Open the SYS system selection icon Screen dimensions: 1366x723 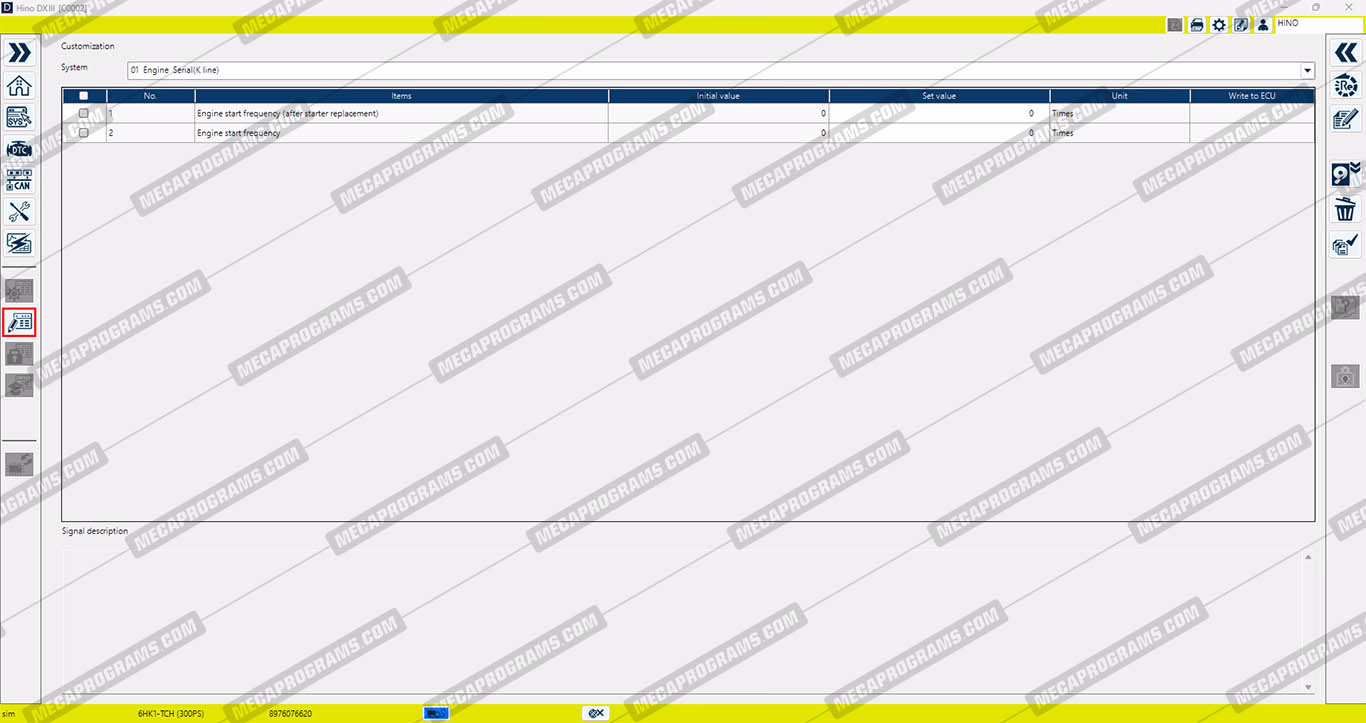[x=19, y=117]
